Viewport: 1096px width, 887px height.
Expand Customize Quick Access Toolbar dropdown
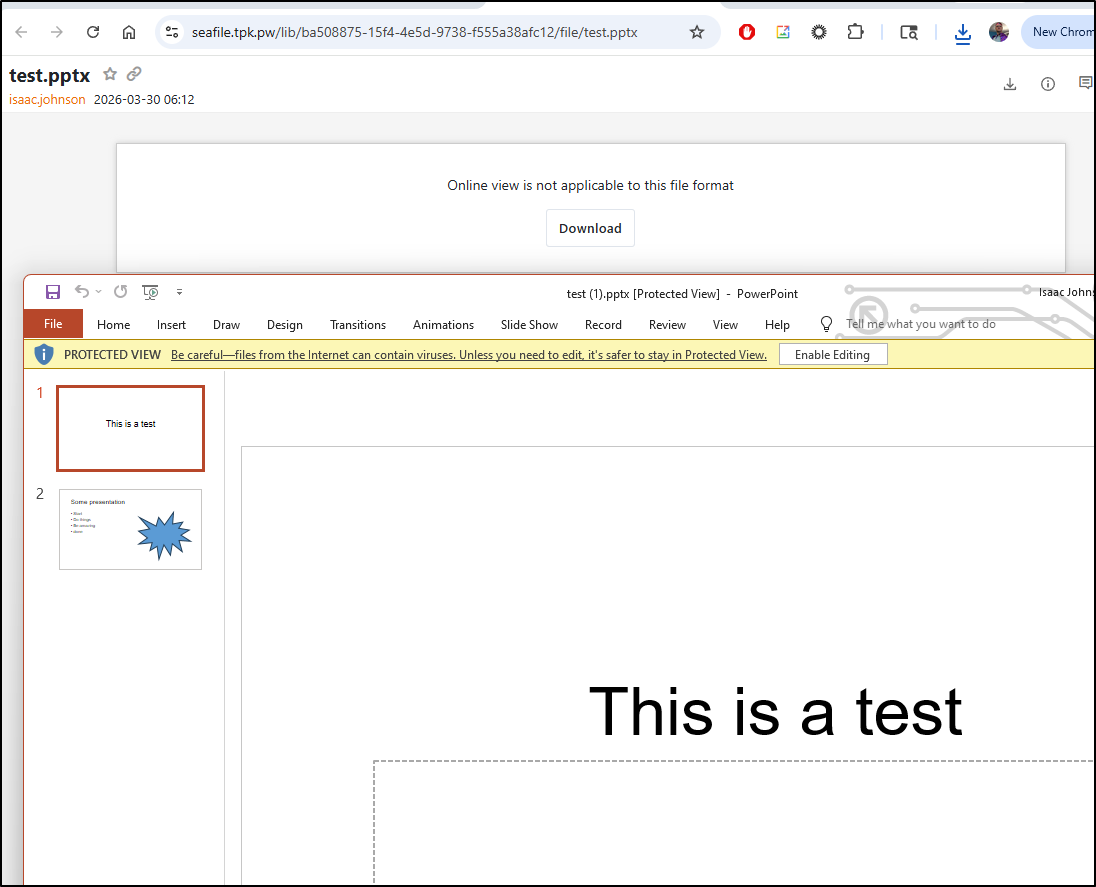click(180, 292)
